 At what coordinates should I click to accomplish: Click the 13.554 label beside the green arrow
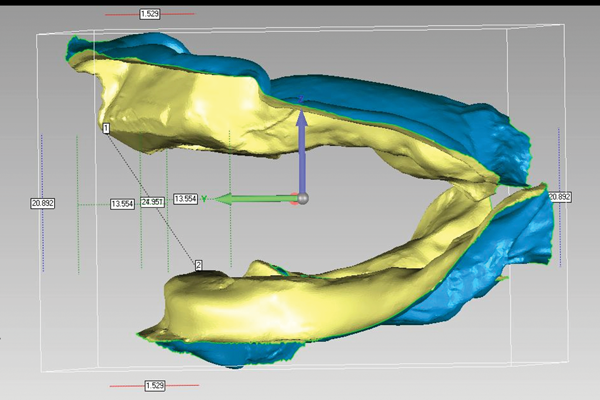[x=185, y=199]
